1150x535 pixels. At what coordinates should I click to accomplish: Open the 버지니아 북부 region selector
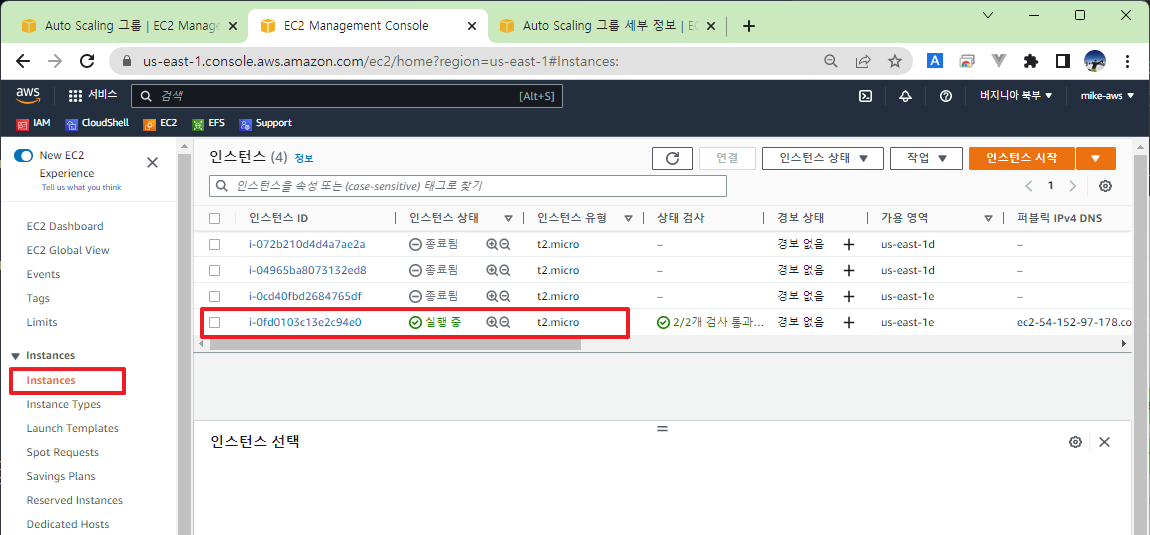click(1016, 95)
